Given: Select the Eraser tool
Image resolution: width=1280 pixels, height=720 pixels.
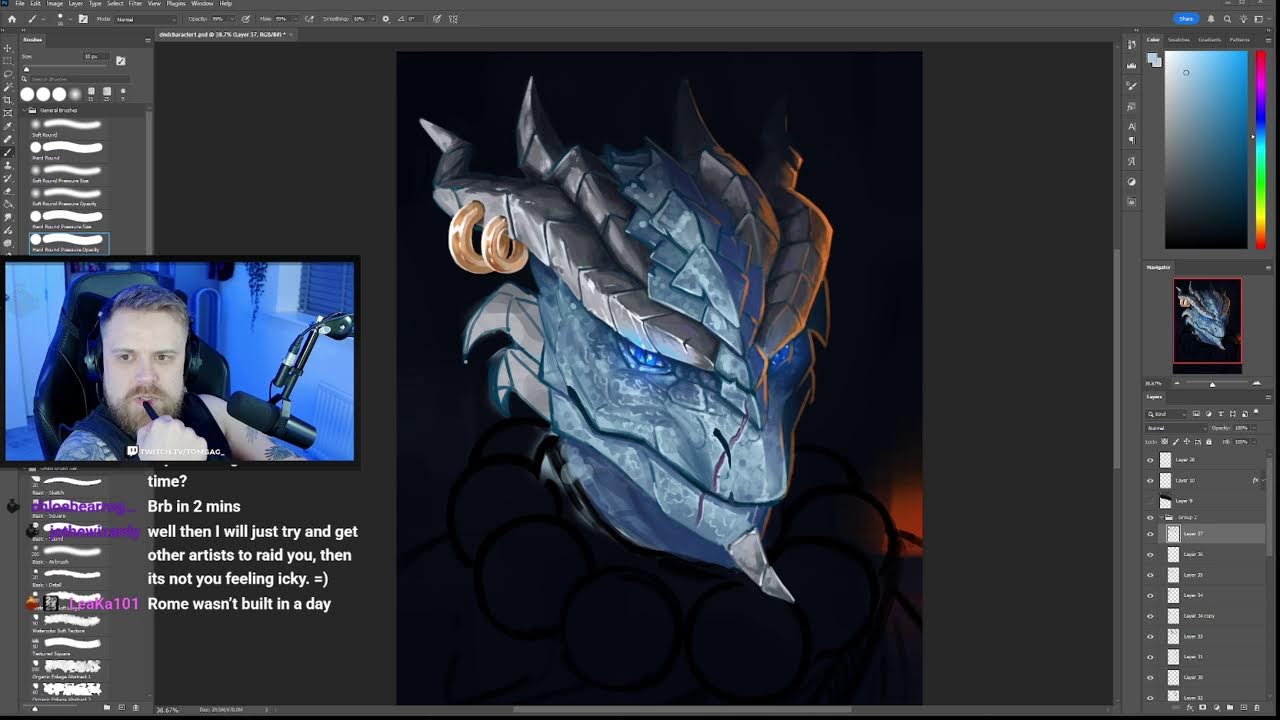Looking at the screenshot, I should (8, 191).
